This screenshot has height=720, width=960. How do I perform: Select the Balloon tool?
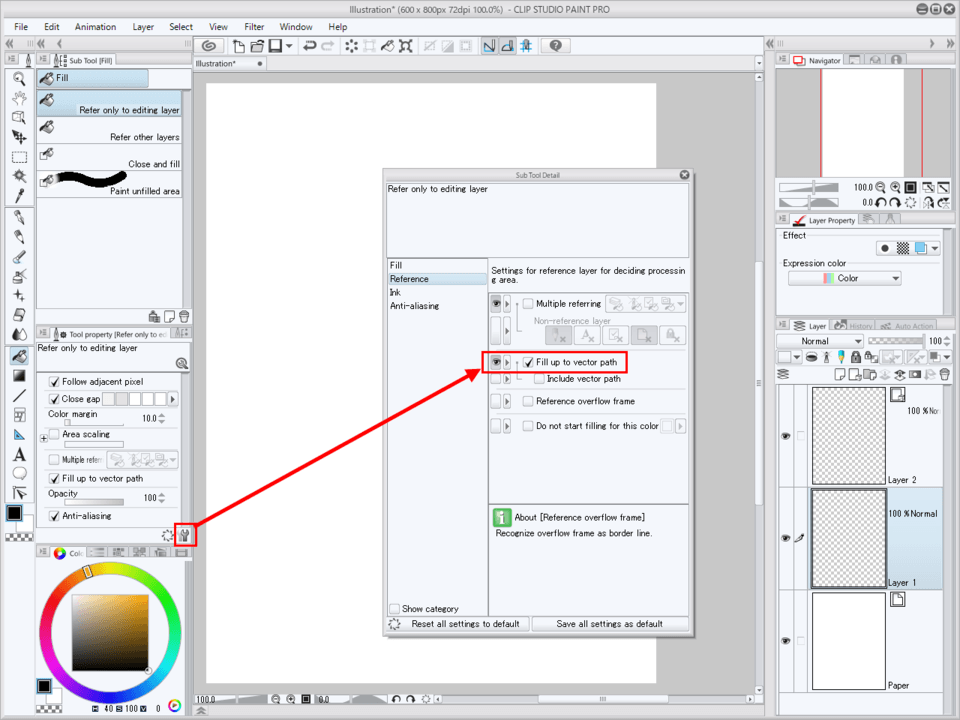tap(19, 473)
